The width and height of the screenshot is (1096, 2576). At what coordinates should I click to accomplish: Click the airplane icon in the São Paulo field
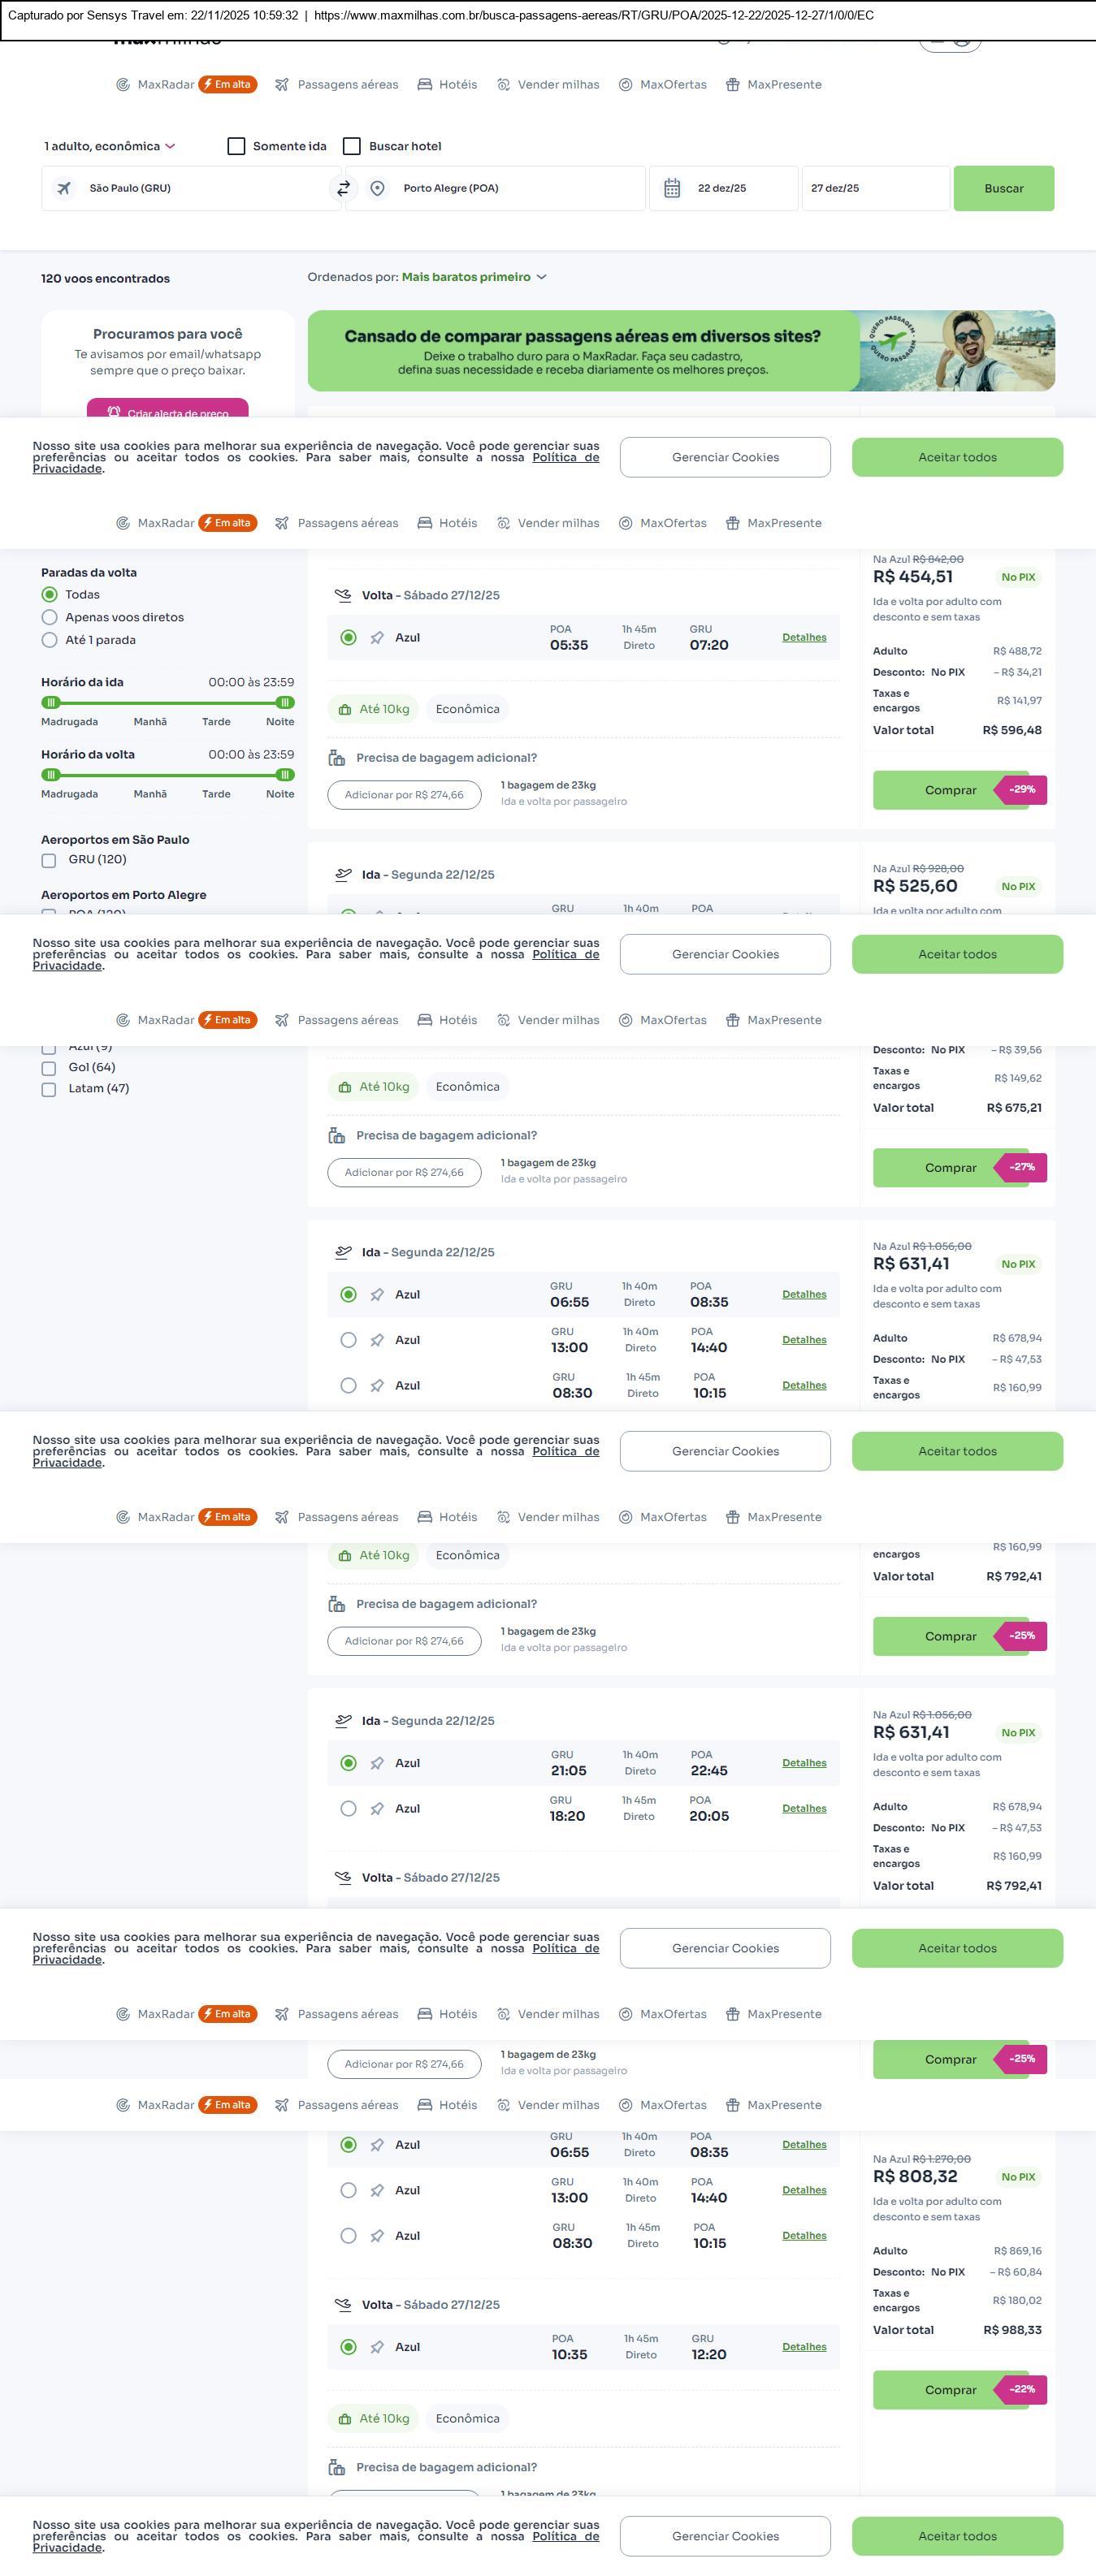click(64, 188)
